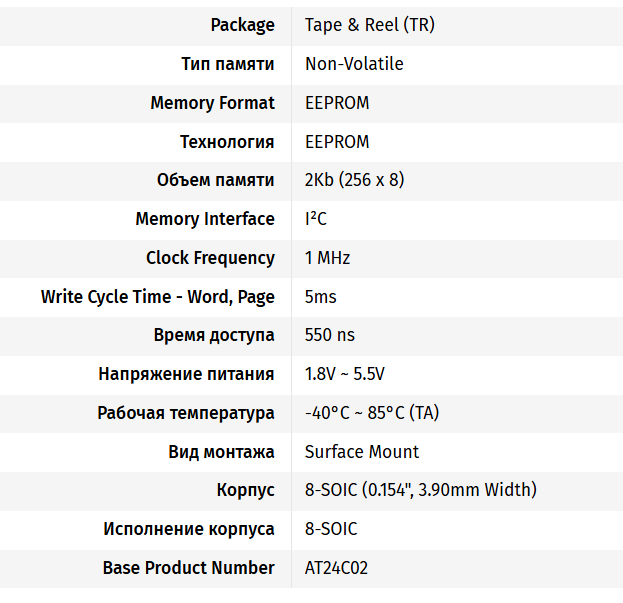
Task: Click the Non-Volatile value text
Action: (x=354, y=64)
